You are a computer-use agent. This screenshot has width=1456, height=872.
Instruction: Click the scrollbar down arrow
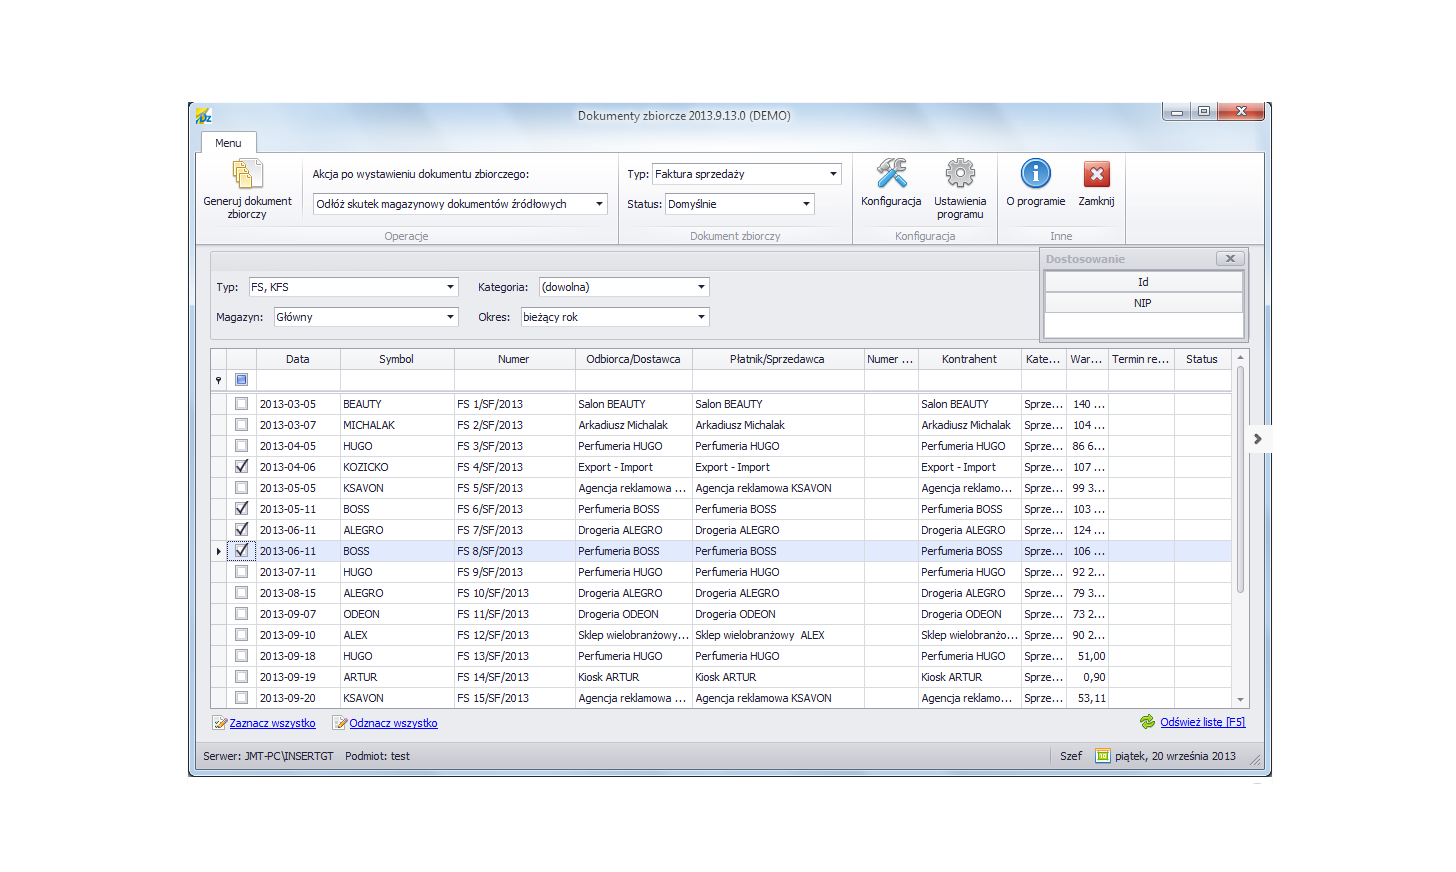pyautogui.click(x=1240, y=700)
